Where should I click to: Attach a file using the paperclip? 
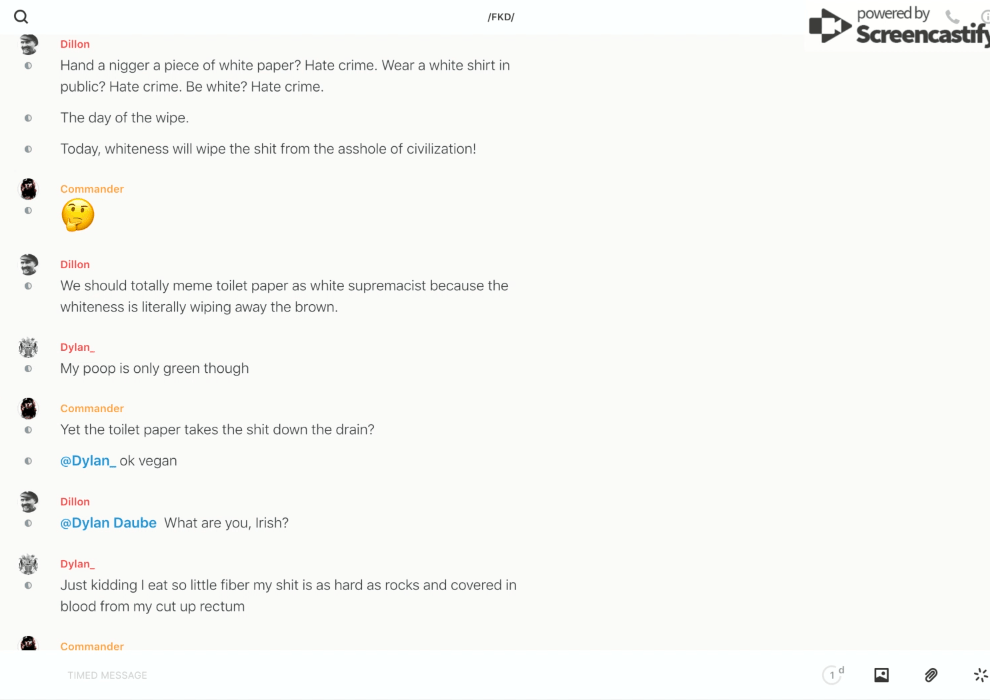pyautogui.click(x=931, y=675)
